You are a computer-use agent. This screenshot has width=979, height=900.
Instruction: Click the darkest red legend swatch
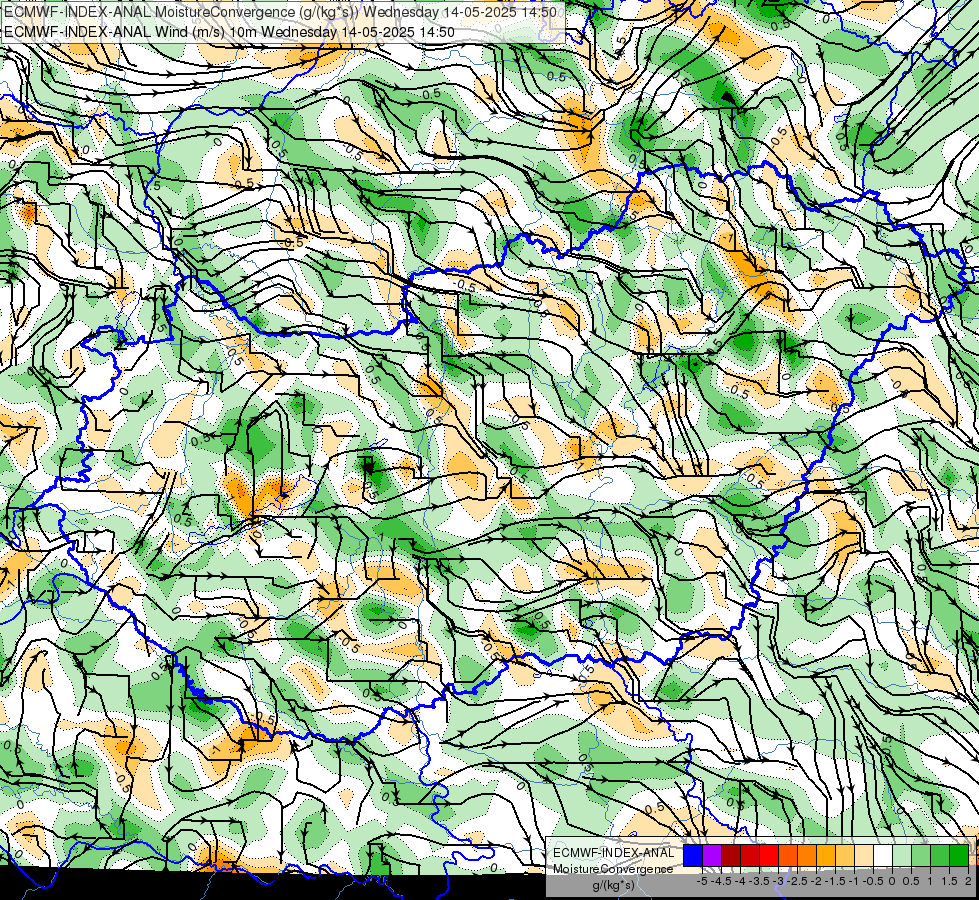pyautogui.click(x=731, y=856)
